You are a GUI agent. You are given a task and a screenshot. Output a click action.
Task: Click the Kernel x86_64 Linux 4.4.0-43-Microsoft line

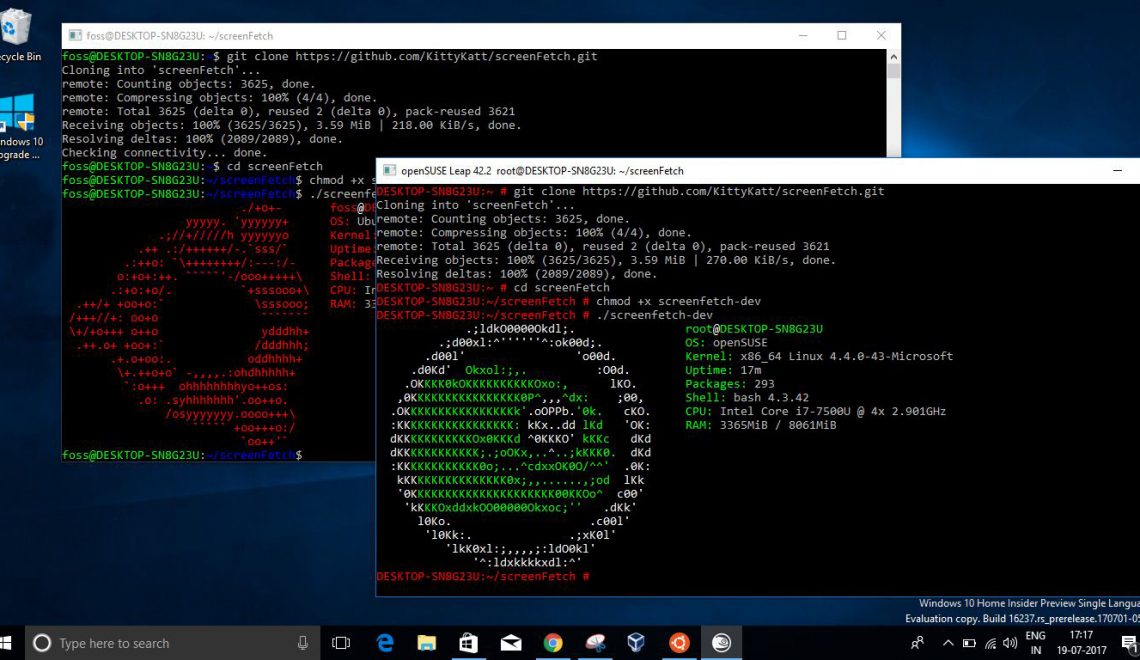(x=819, y=356)
